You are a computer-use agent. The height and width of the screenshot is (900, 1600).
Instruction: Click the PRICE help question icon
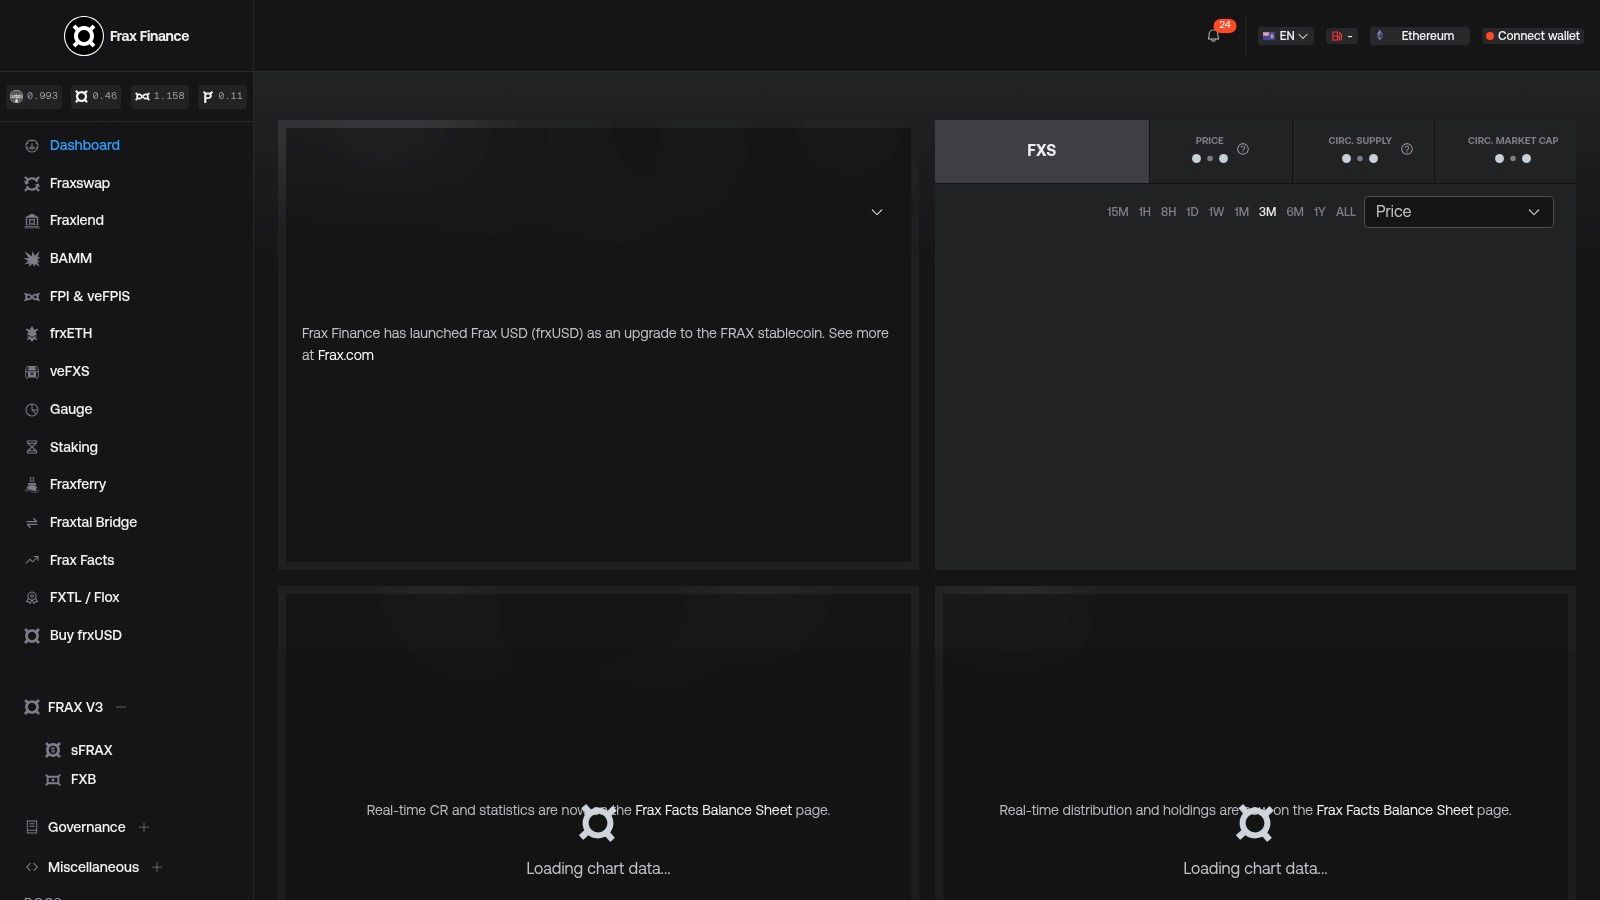pyautogui.click(x=1243, y=149)
